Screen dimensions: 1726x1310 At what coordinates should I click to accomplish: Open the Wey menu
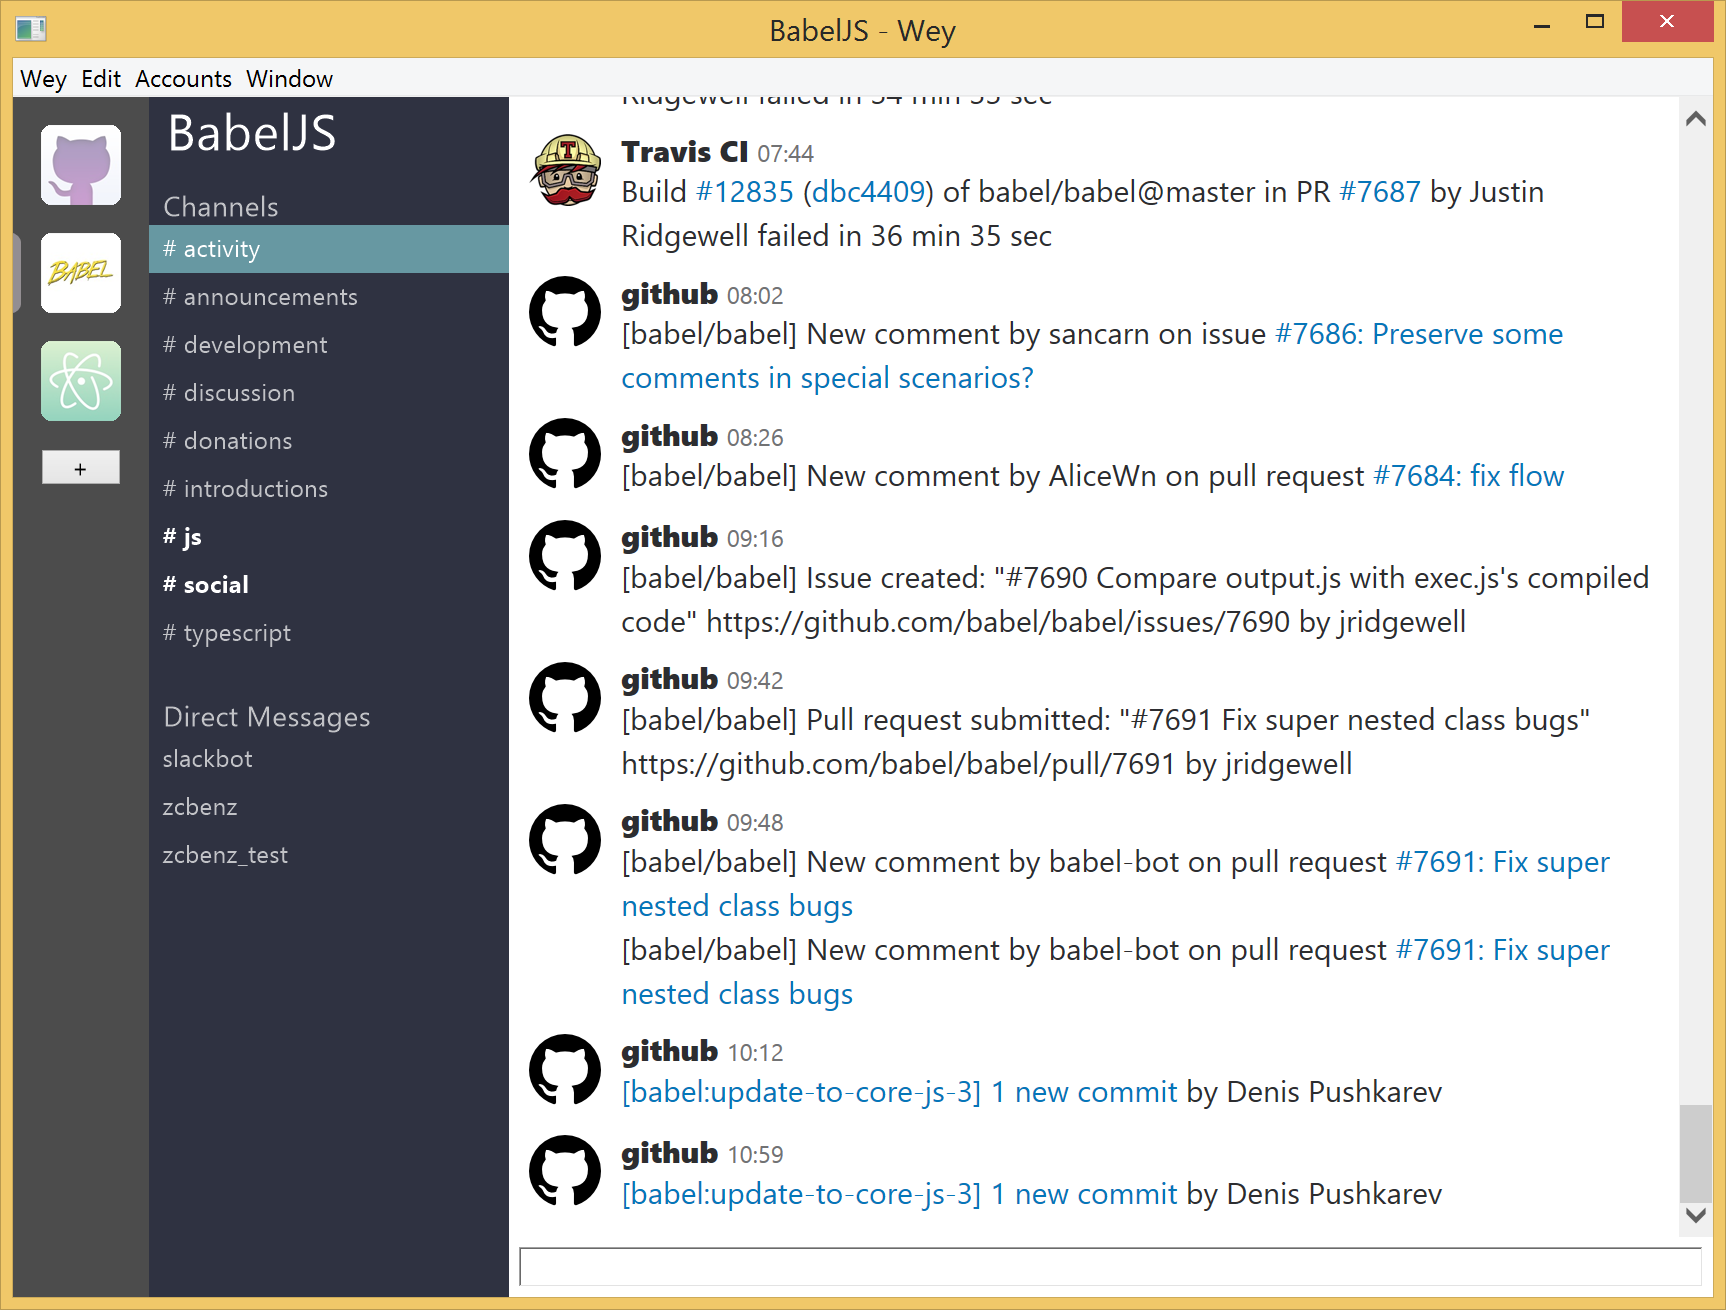coord(43,79)
